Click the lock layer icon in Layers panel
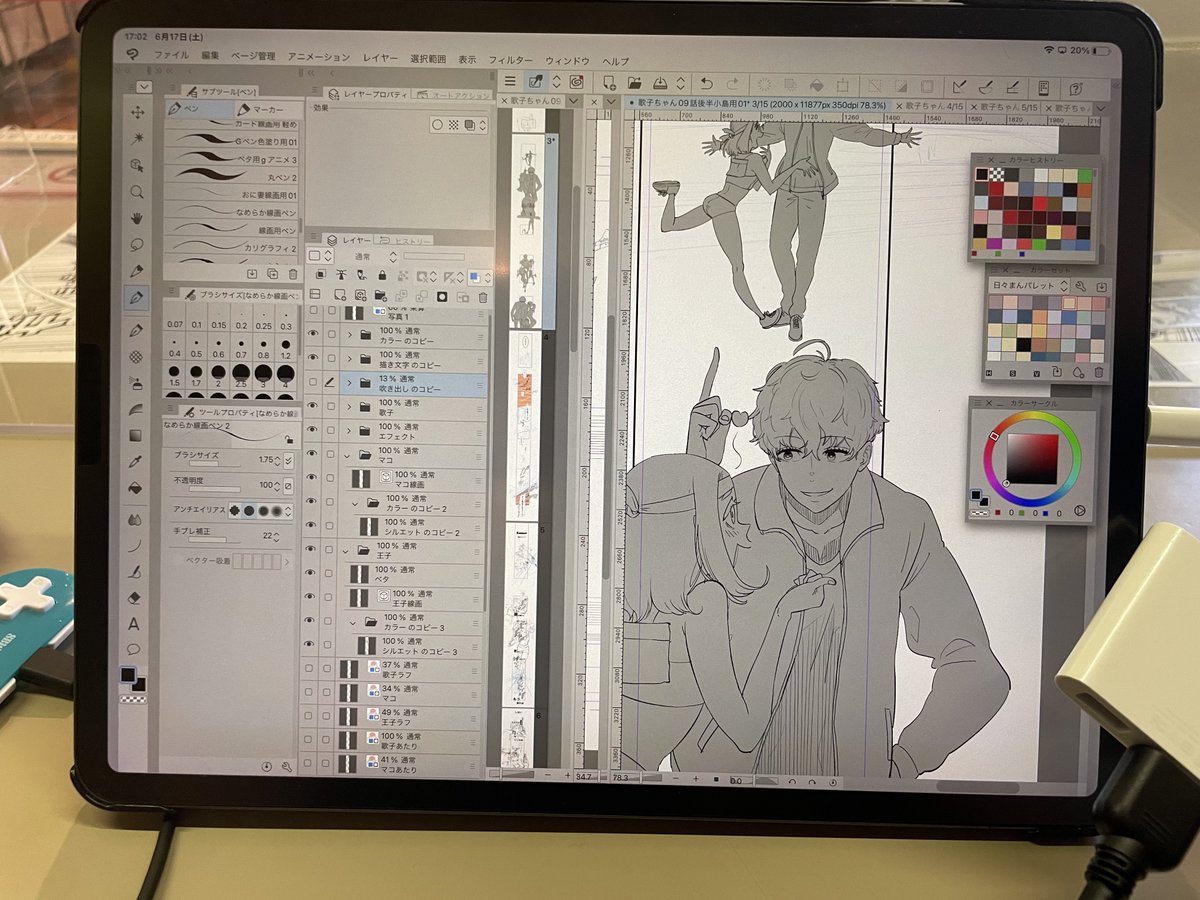Viewport: 1200px width, 900px height. [x=382, y=275]
